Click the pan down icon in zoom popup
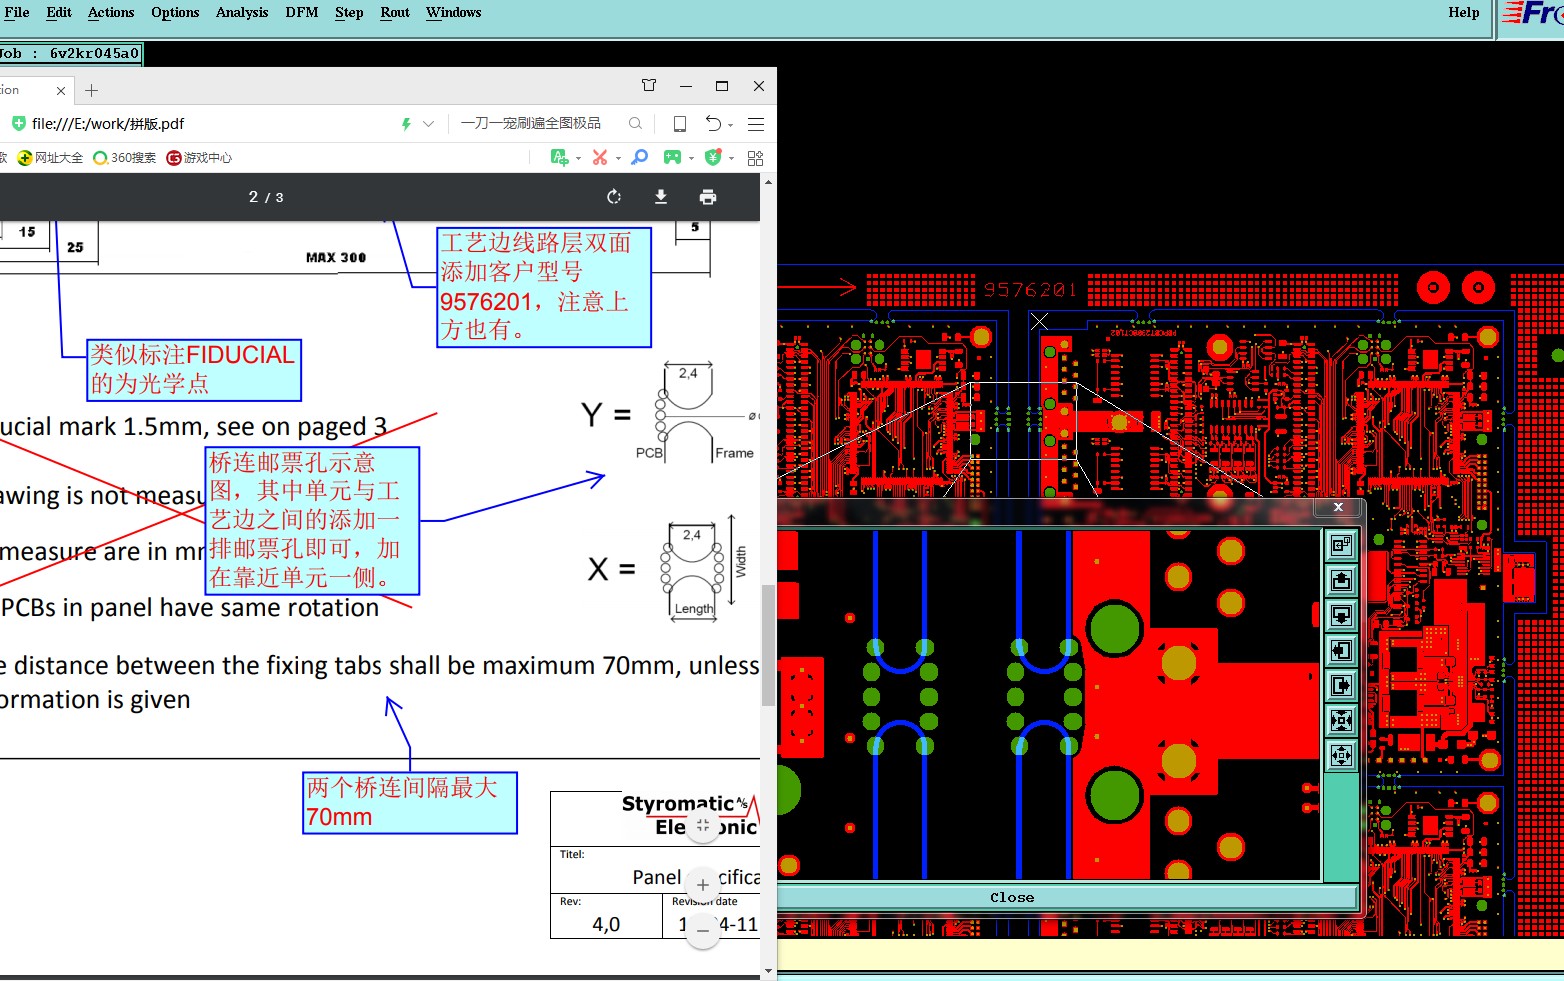This screenshot has width=1564, height=981. coord(1341,615)
